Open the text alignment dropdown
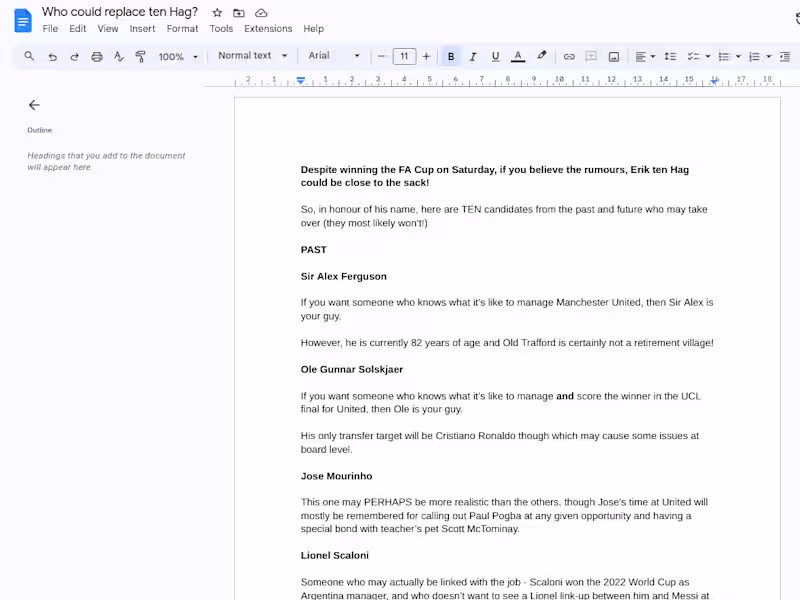 [645, 57]
